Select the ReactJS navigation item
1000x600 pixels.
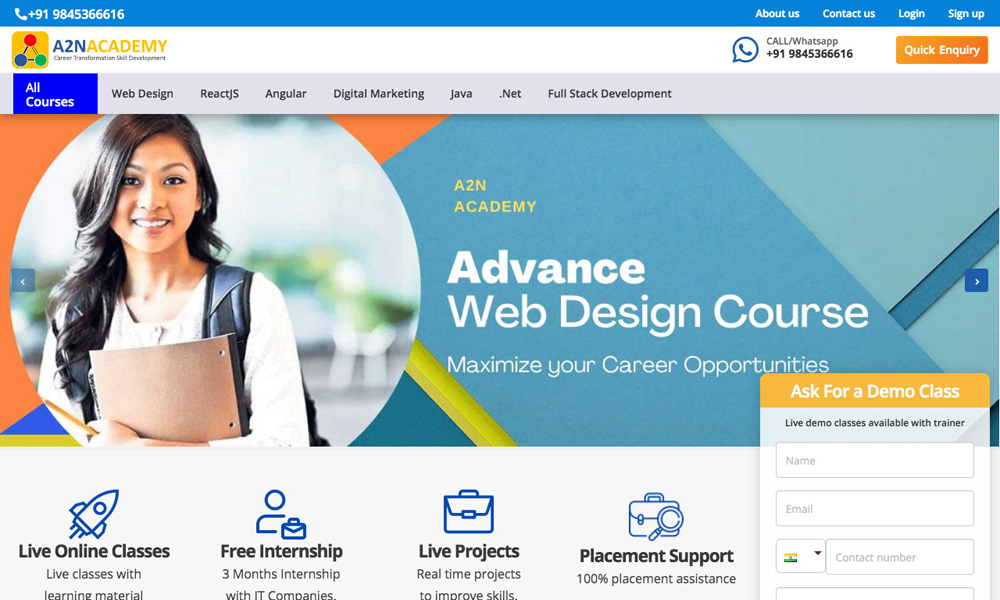tap(219, 94)
